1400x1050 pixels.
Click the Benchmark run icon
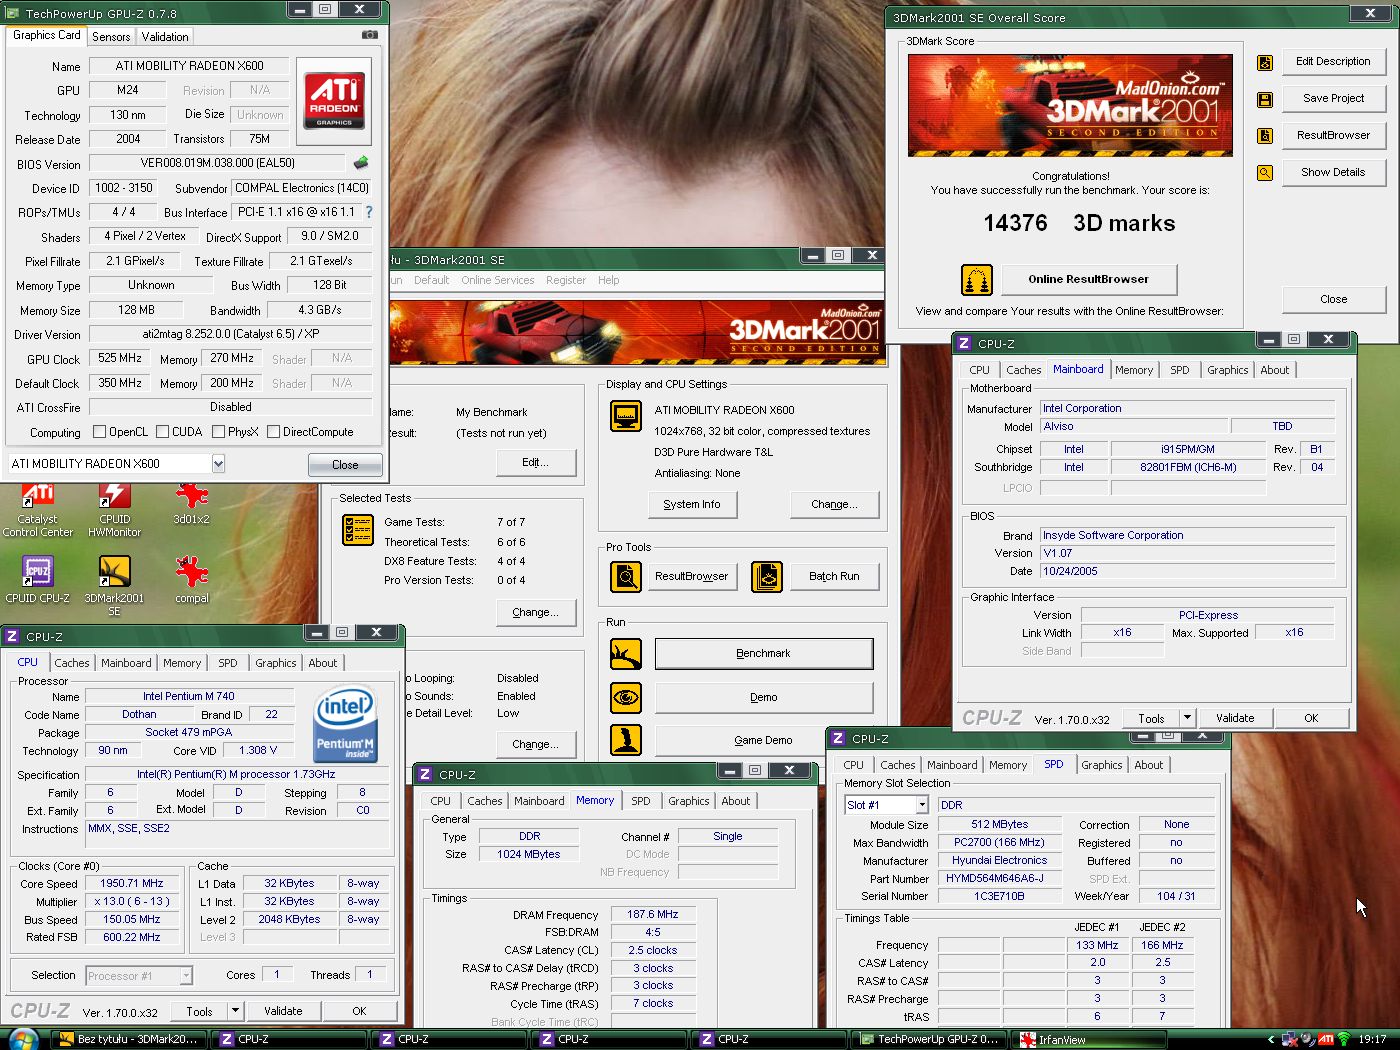coord(626,654)
